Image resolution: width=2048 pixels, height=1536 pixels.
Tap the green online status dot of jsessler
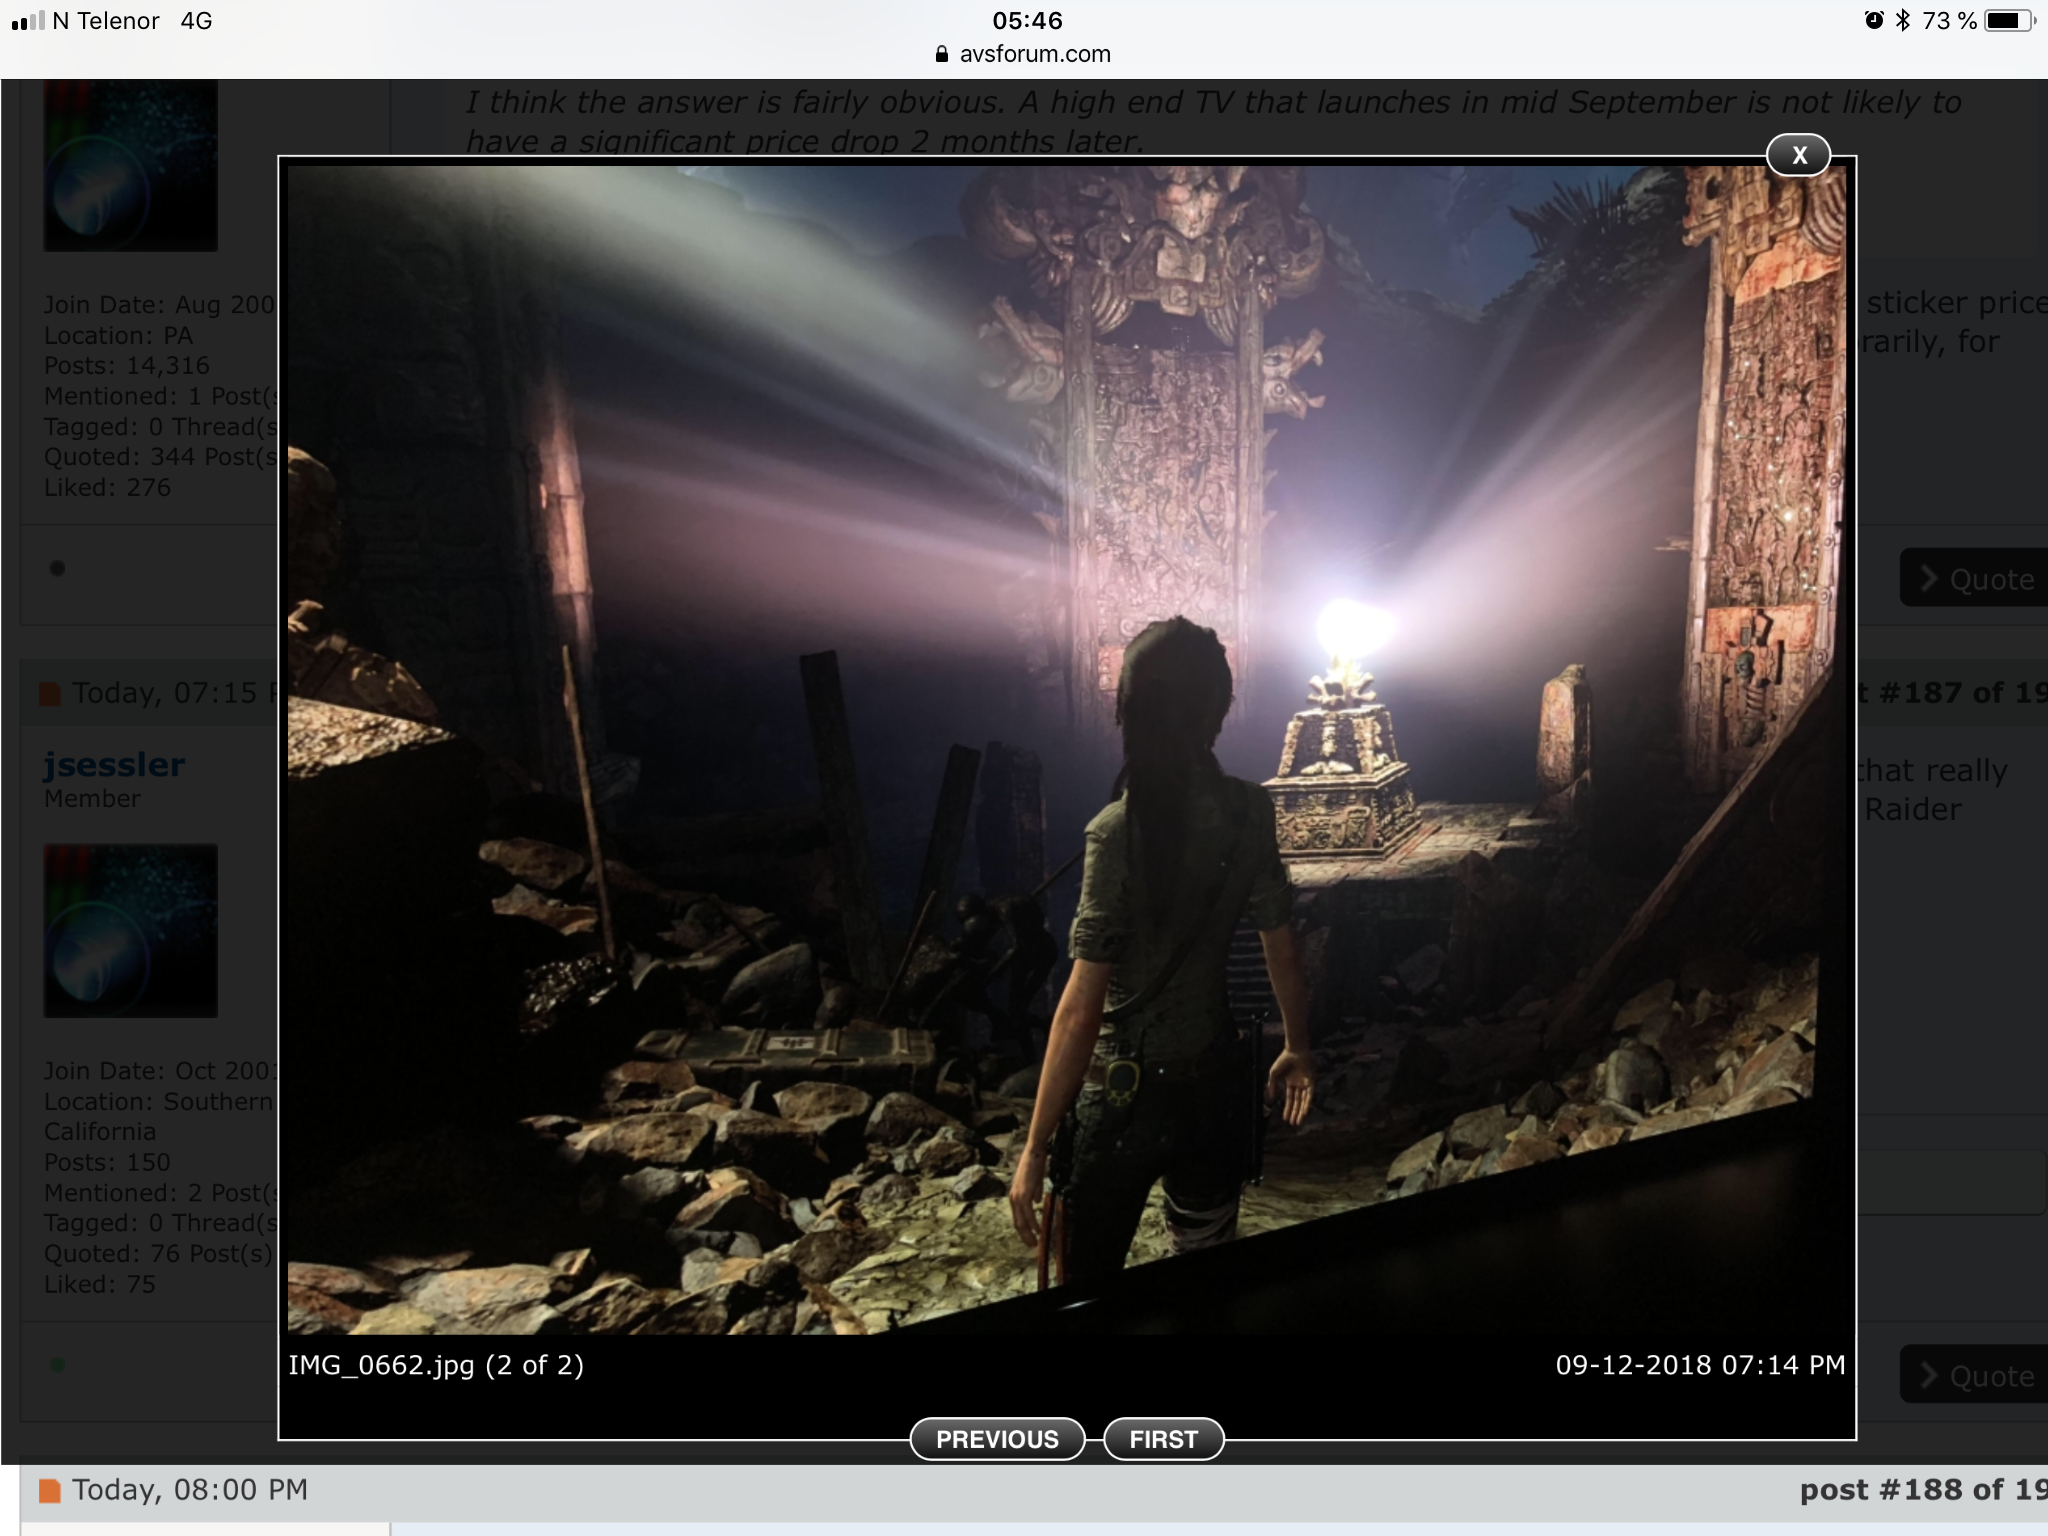click(x=57, y=1364)
